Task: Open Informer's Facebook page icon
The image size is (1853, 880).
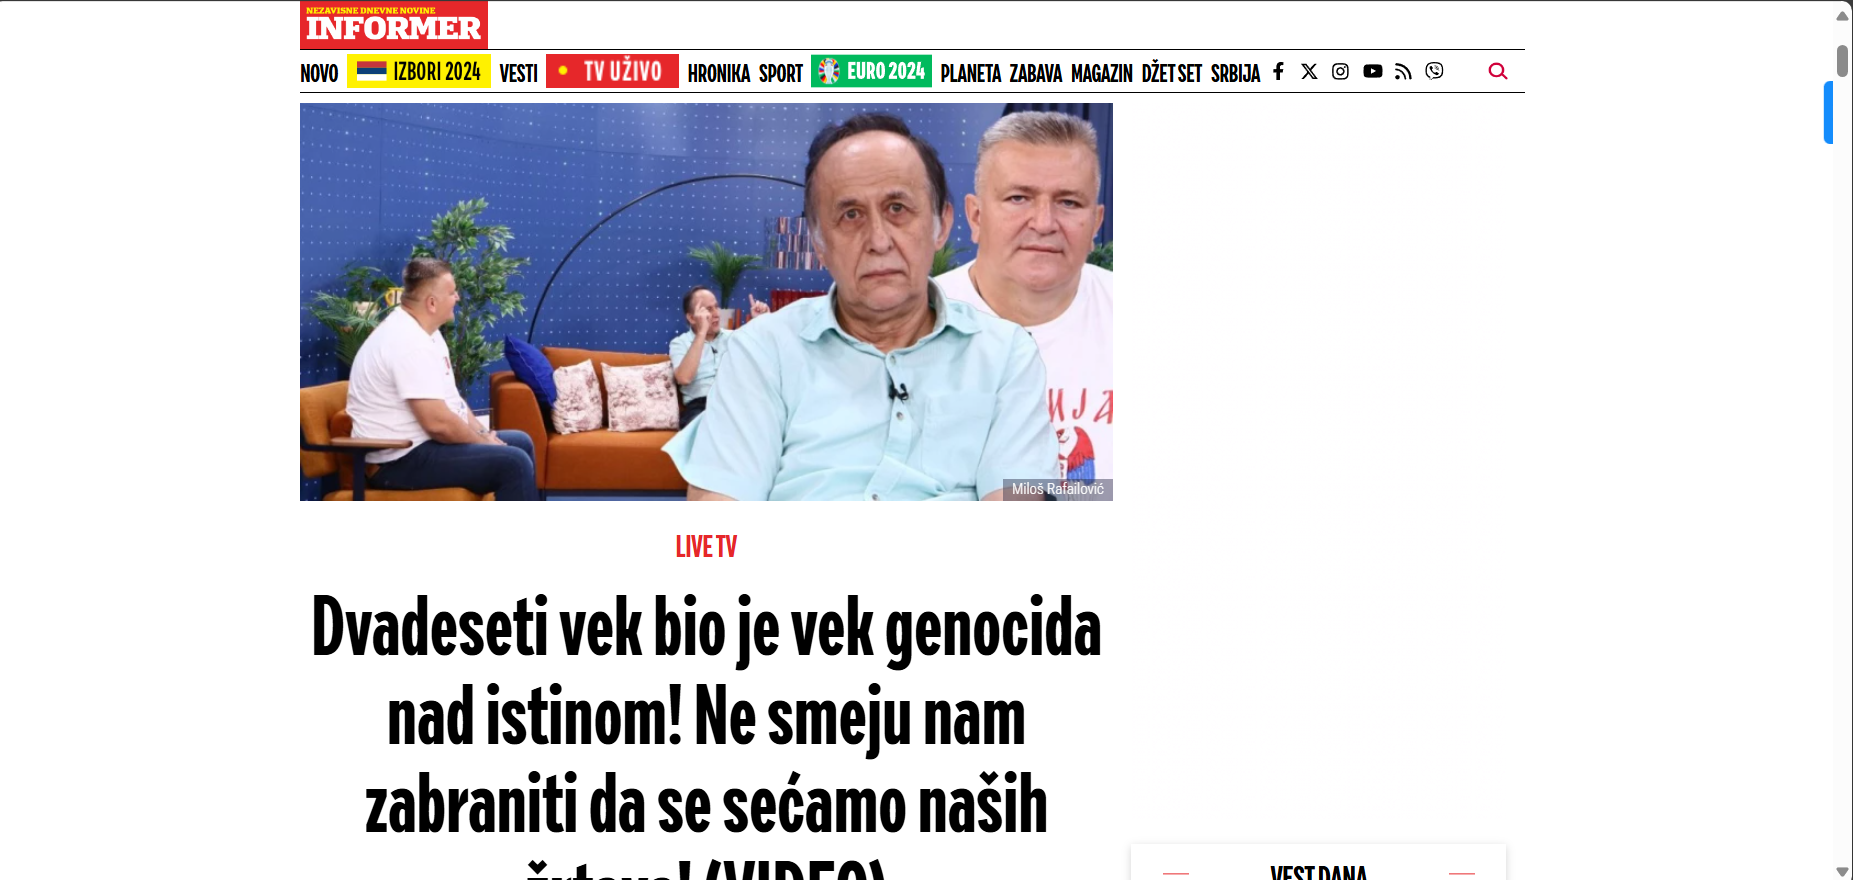Action: [1278, 71]
